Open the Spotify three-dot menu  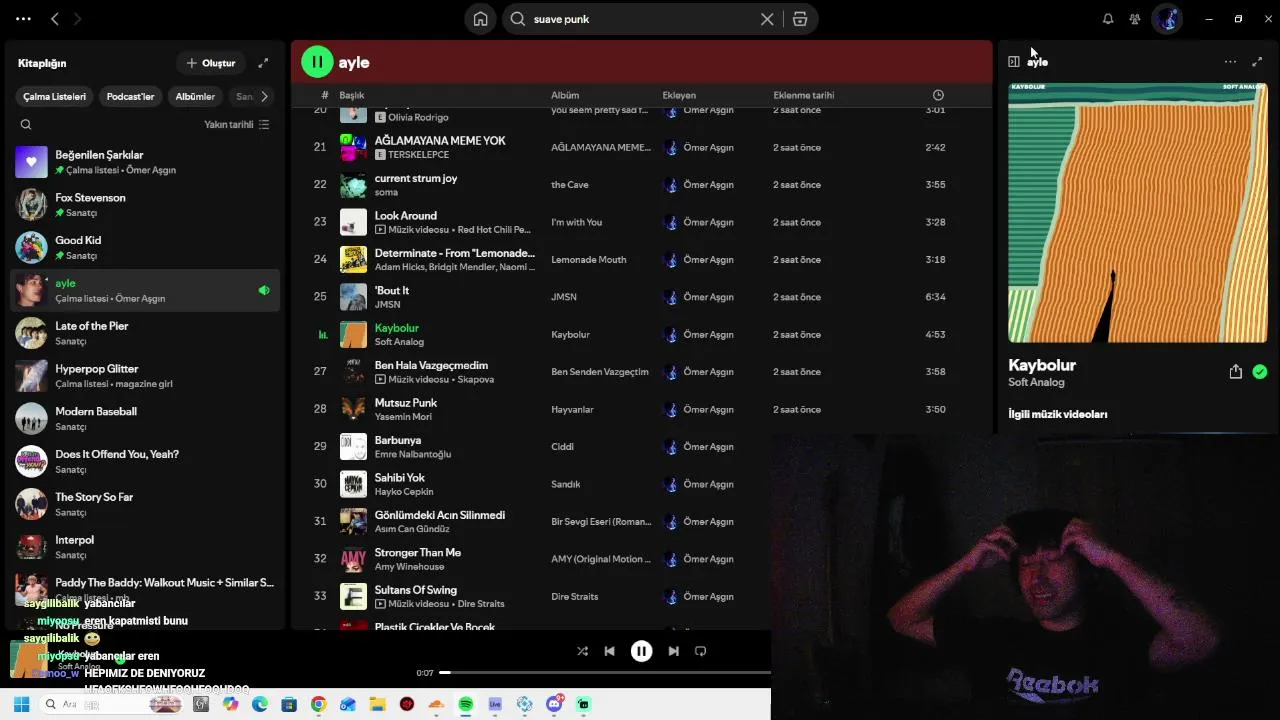point(23,19)
